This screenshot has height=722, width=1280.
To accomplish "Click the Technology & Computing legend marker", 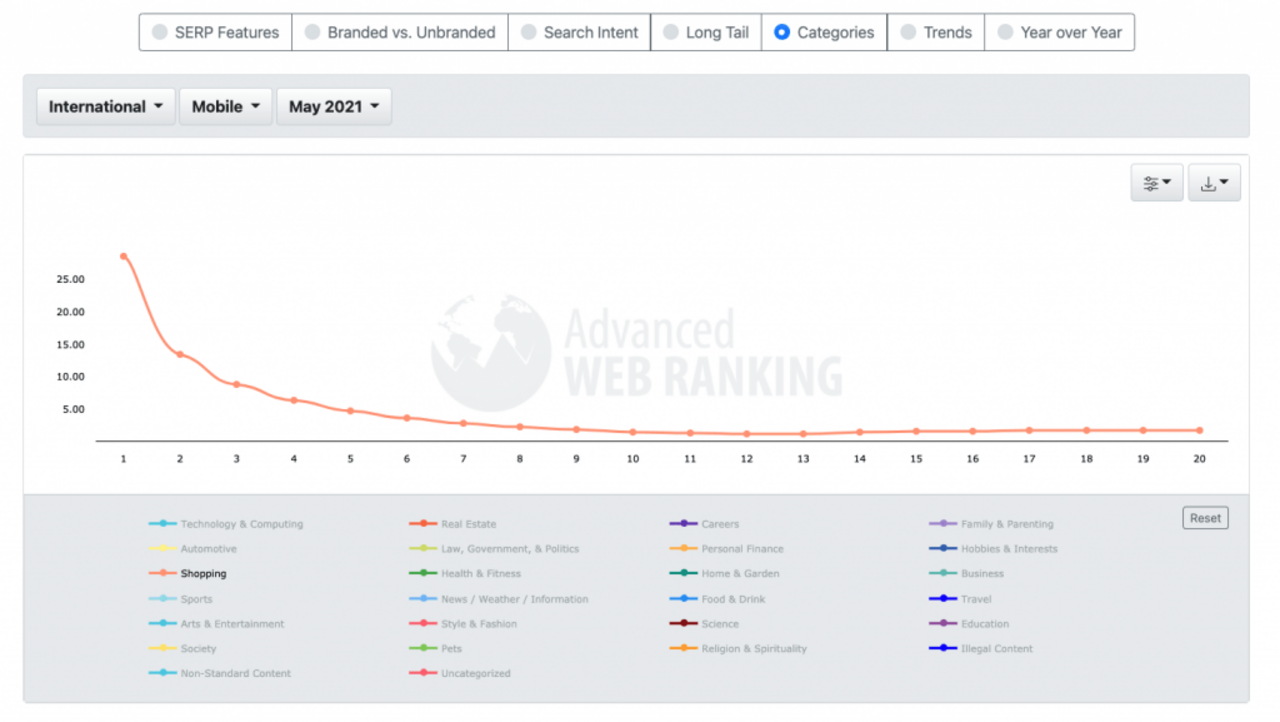I will 162,524.
